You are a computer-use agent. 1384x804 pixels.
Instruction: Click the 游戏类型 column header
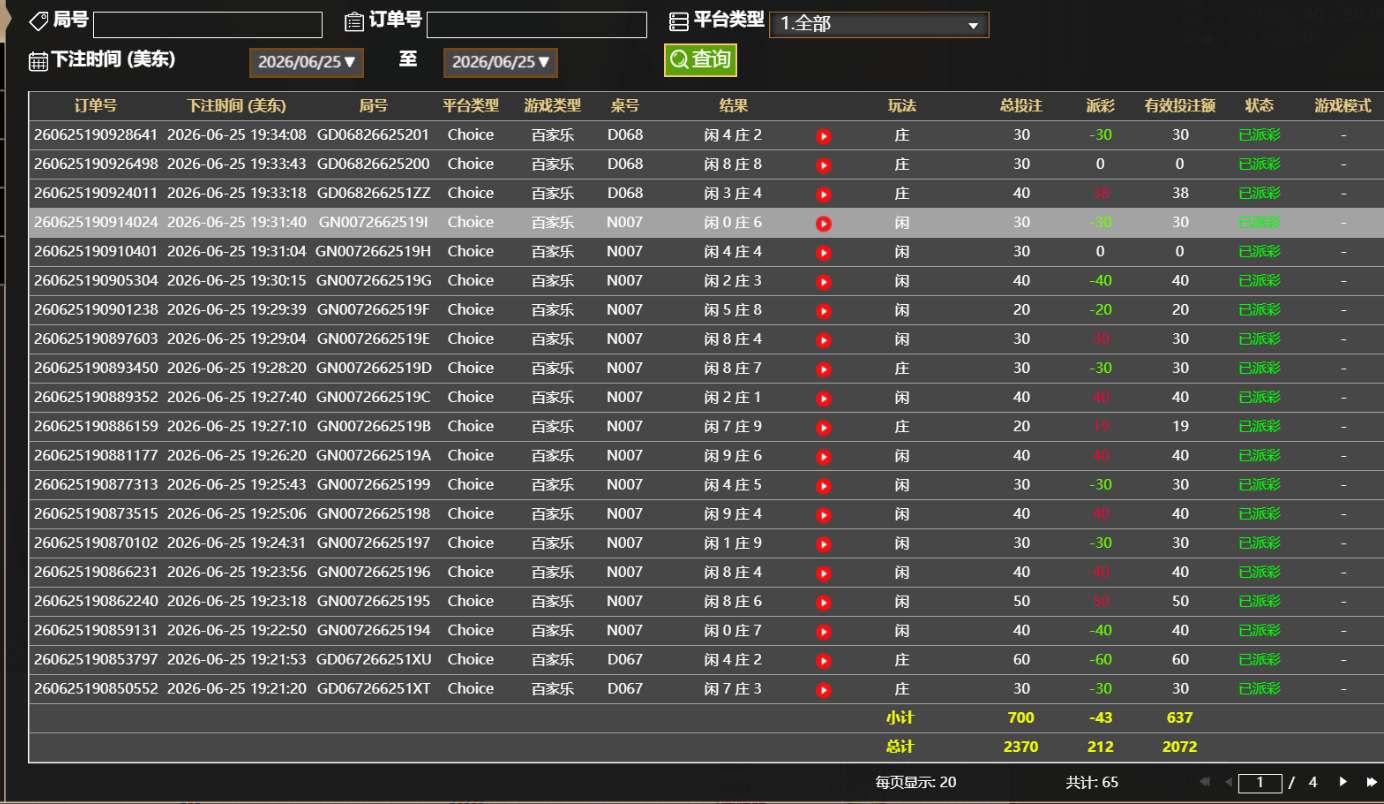[x=552, y=105]
